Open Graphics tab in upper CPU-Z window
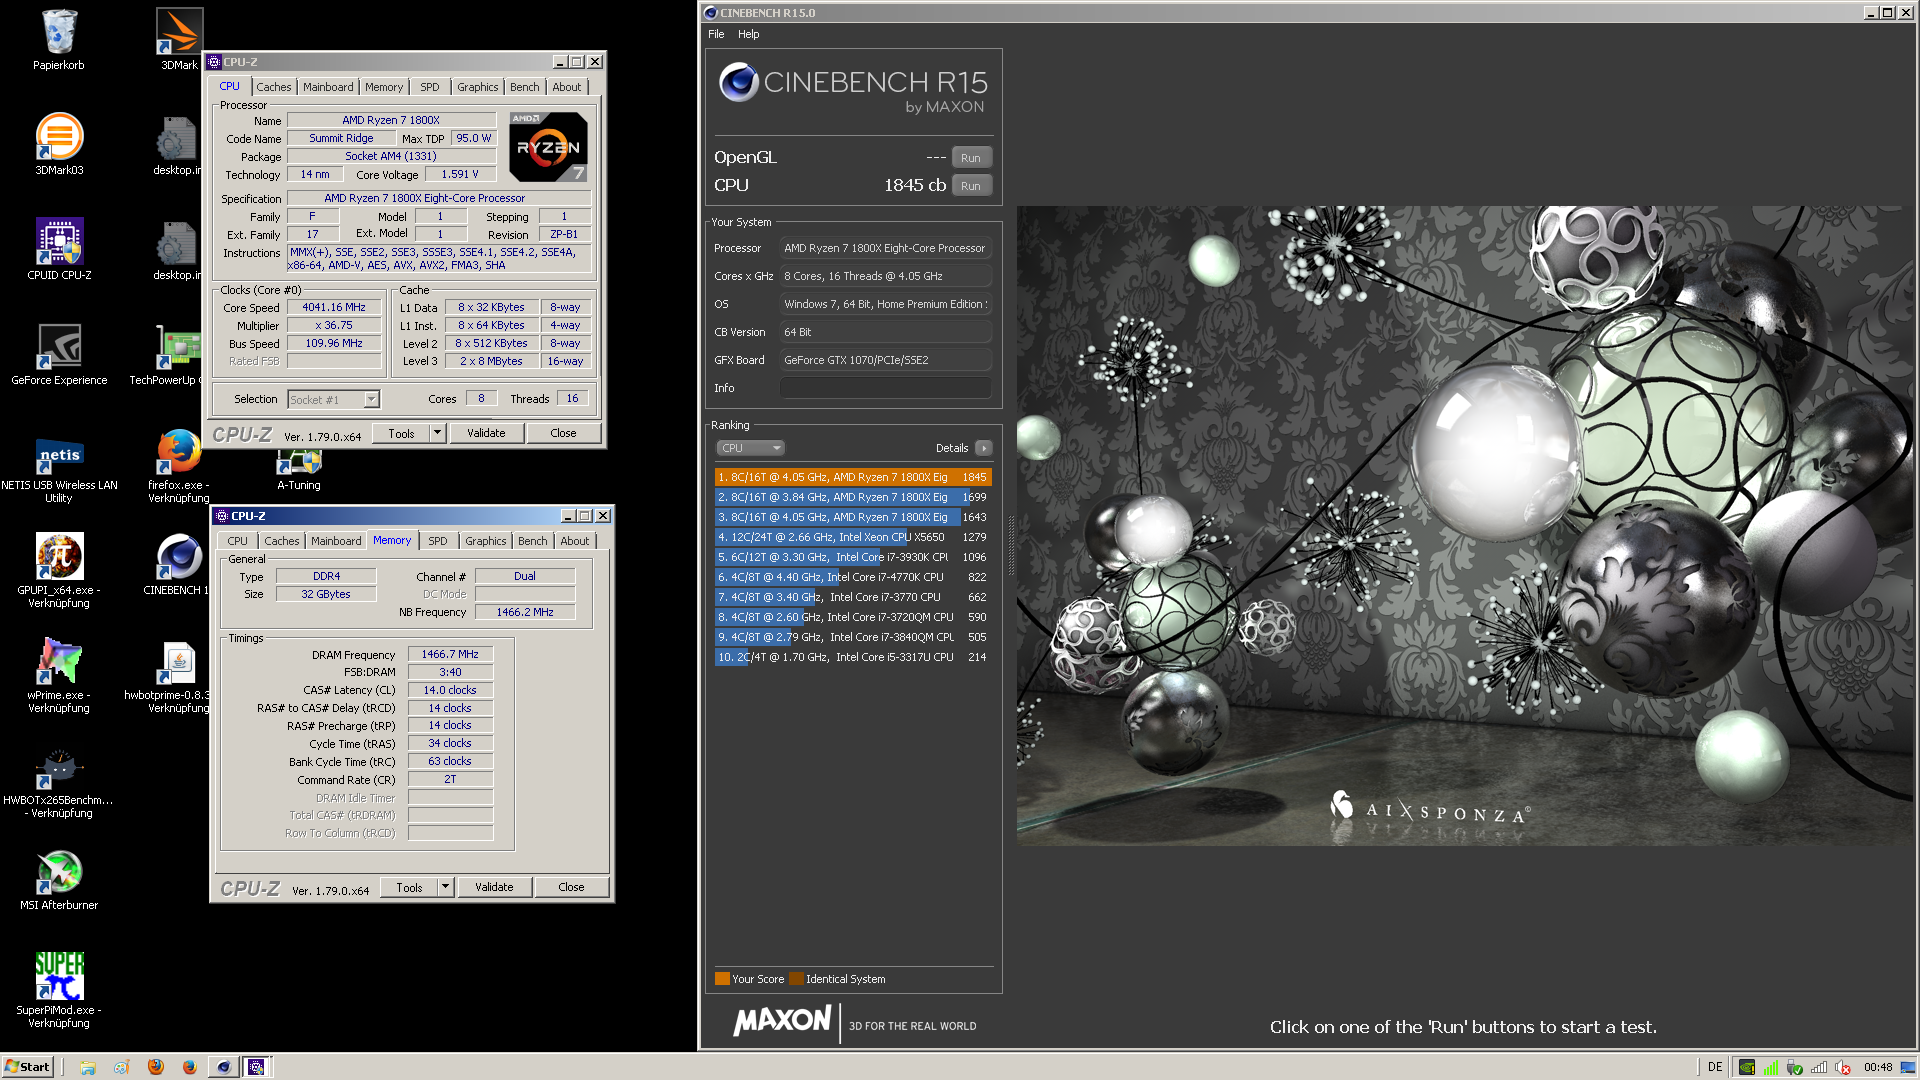 click(478, 87)
